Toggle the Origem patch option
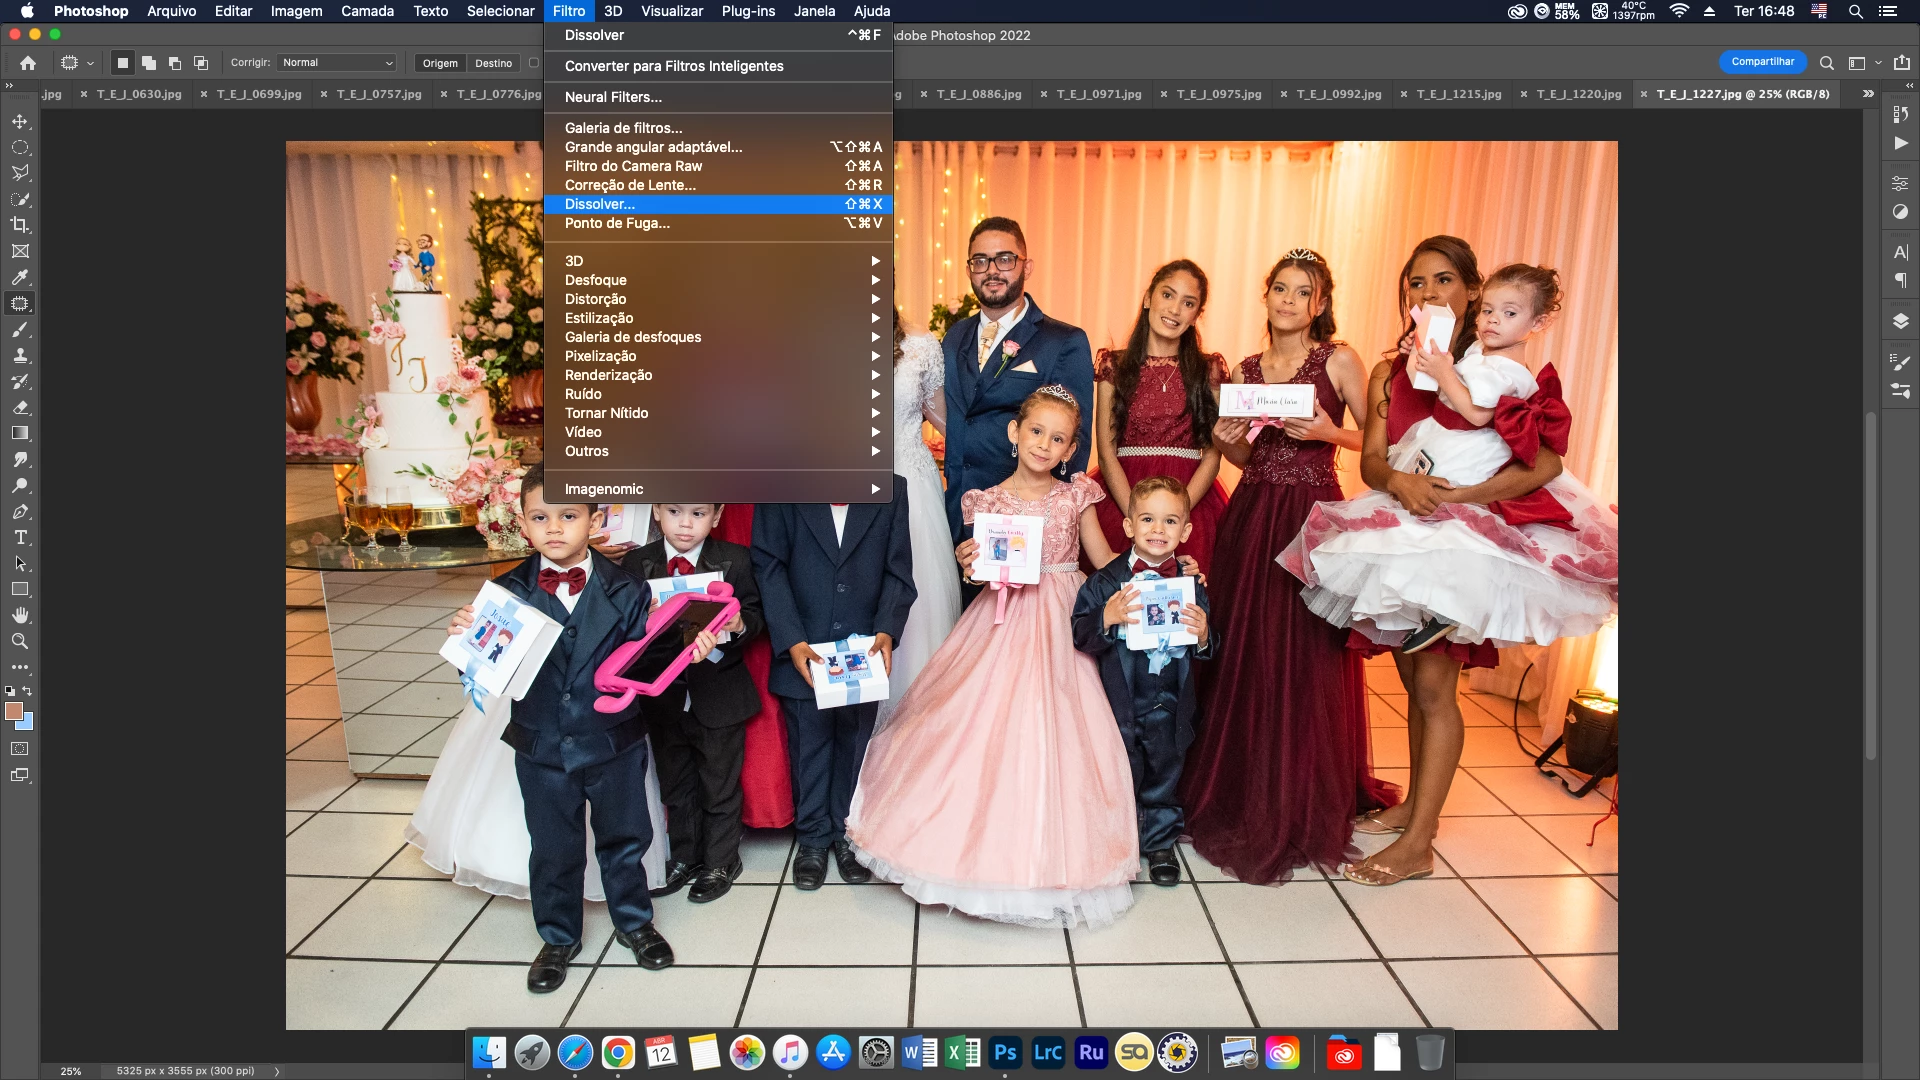1920x1080 pixels. pyautogui.click(x=440, y=63)
